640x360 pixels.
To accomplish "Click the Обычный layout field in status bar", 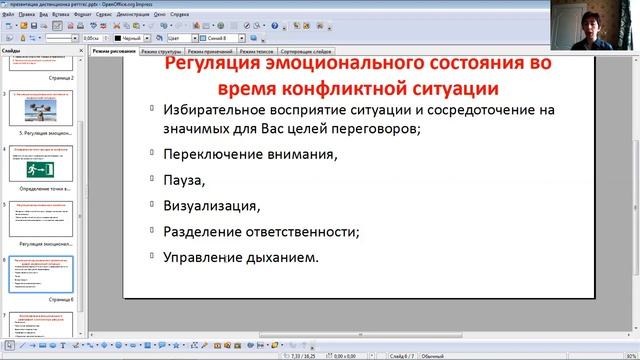I will (433, 356).
